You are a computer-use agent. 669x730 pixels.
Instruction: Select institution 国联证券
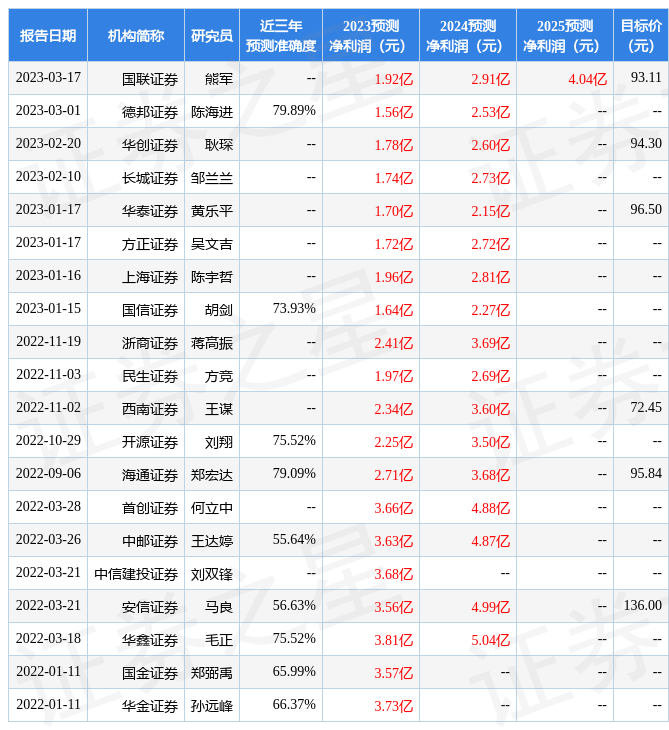click(150, 79)
